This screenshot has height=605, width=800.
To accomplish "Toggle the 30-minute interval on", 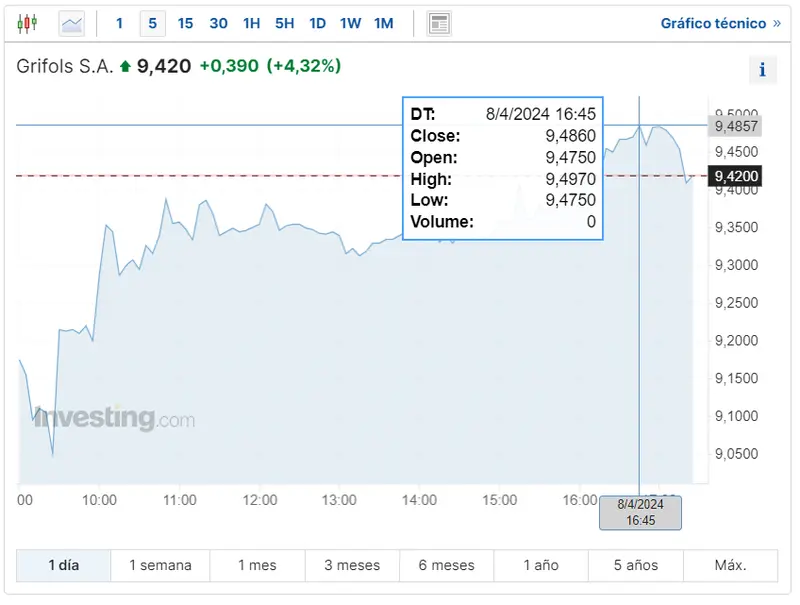I will coord(218,22).
